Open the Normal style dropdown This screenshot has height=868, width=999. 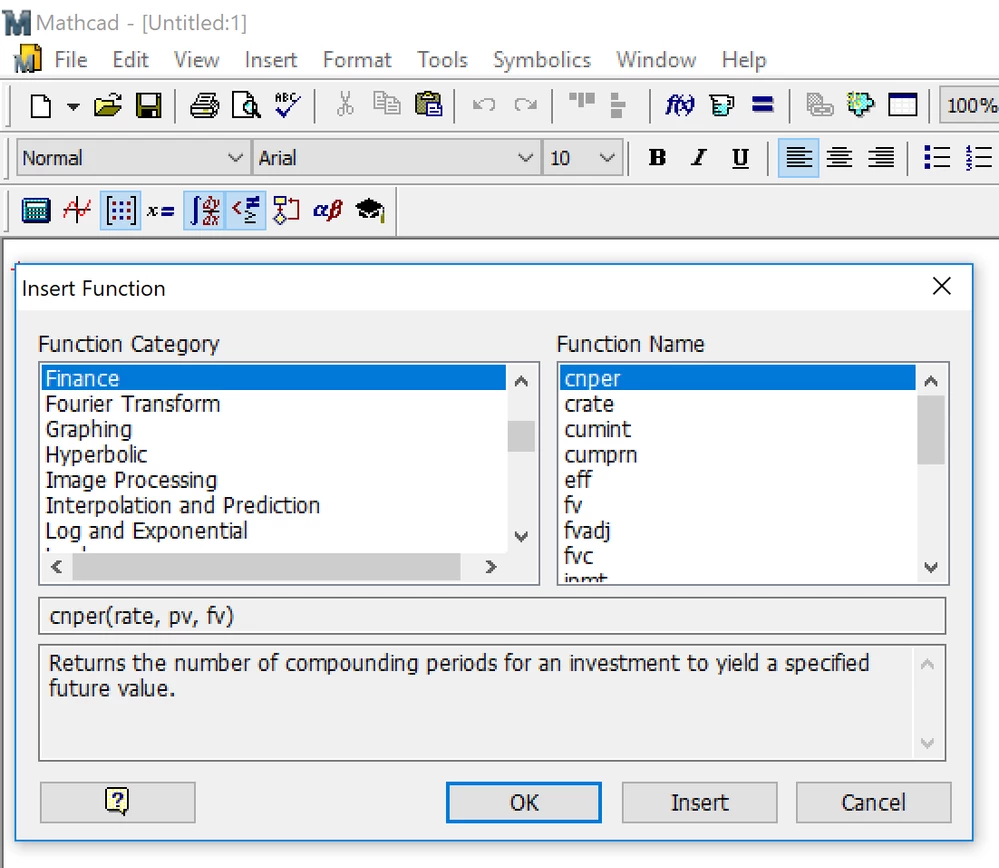[235, 157]
